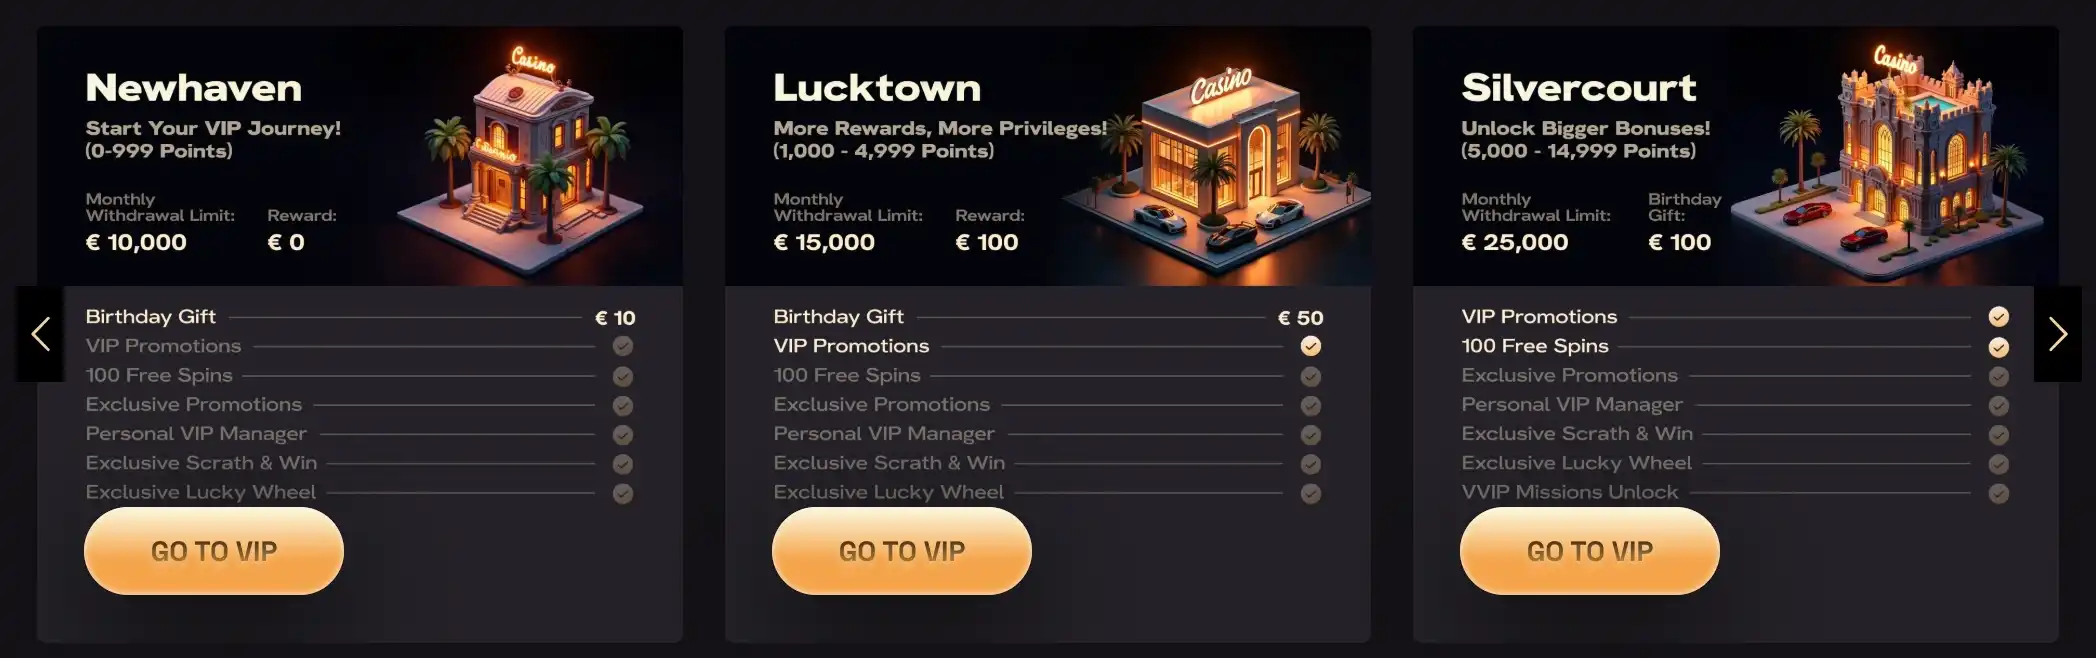
Task: Click the left carousel arrow
Action: 40,334
